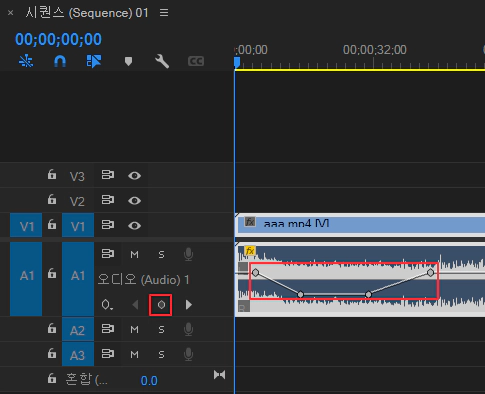The width and height of the screenshot is (485, 394).
Task: Click Add-Remove Keyframe button on A1
Action: point(161,305)
